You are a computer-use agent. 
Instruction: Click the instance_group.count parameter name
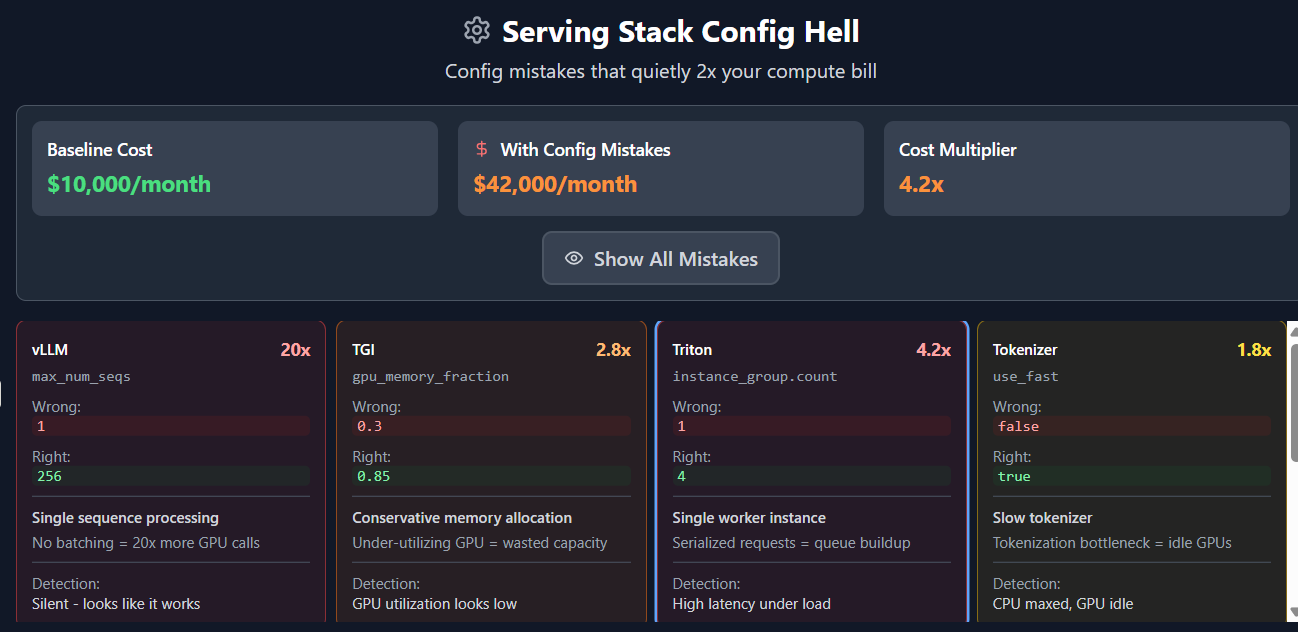(x=755, y=377)
